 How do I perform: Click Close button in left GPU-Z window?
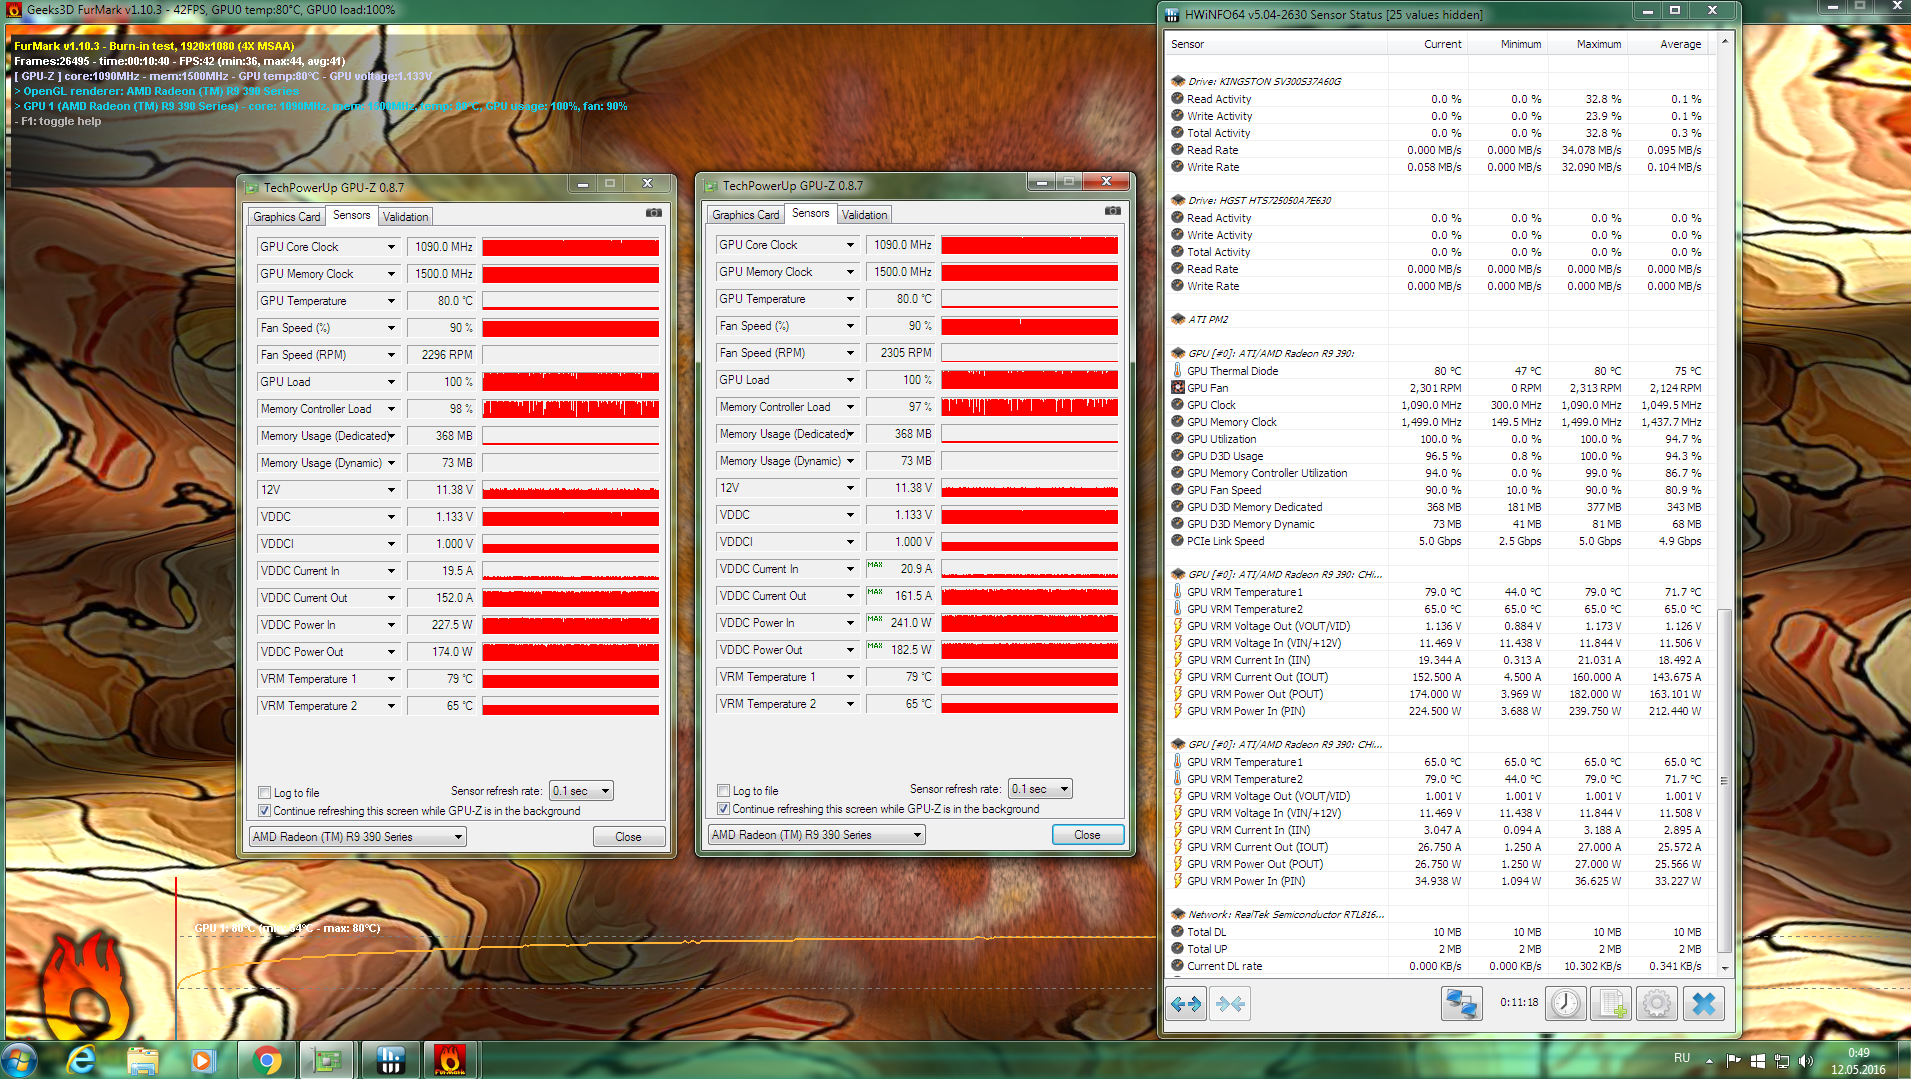coord(629,837)
